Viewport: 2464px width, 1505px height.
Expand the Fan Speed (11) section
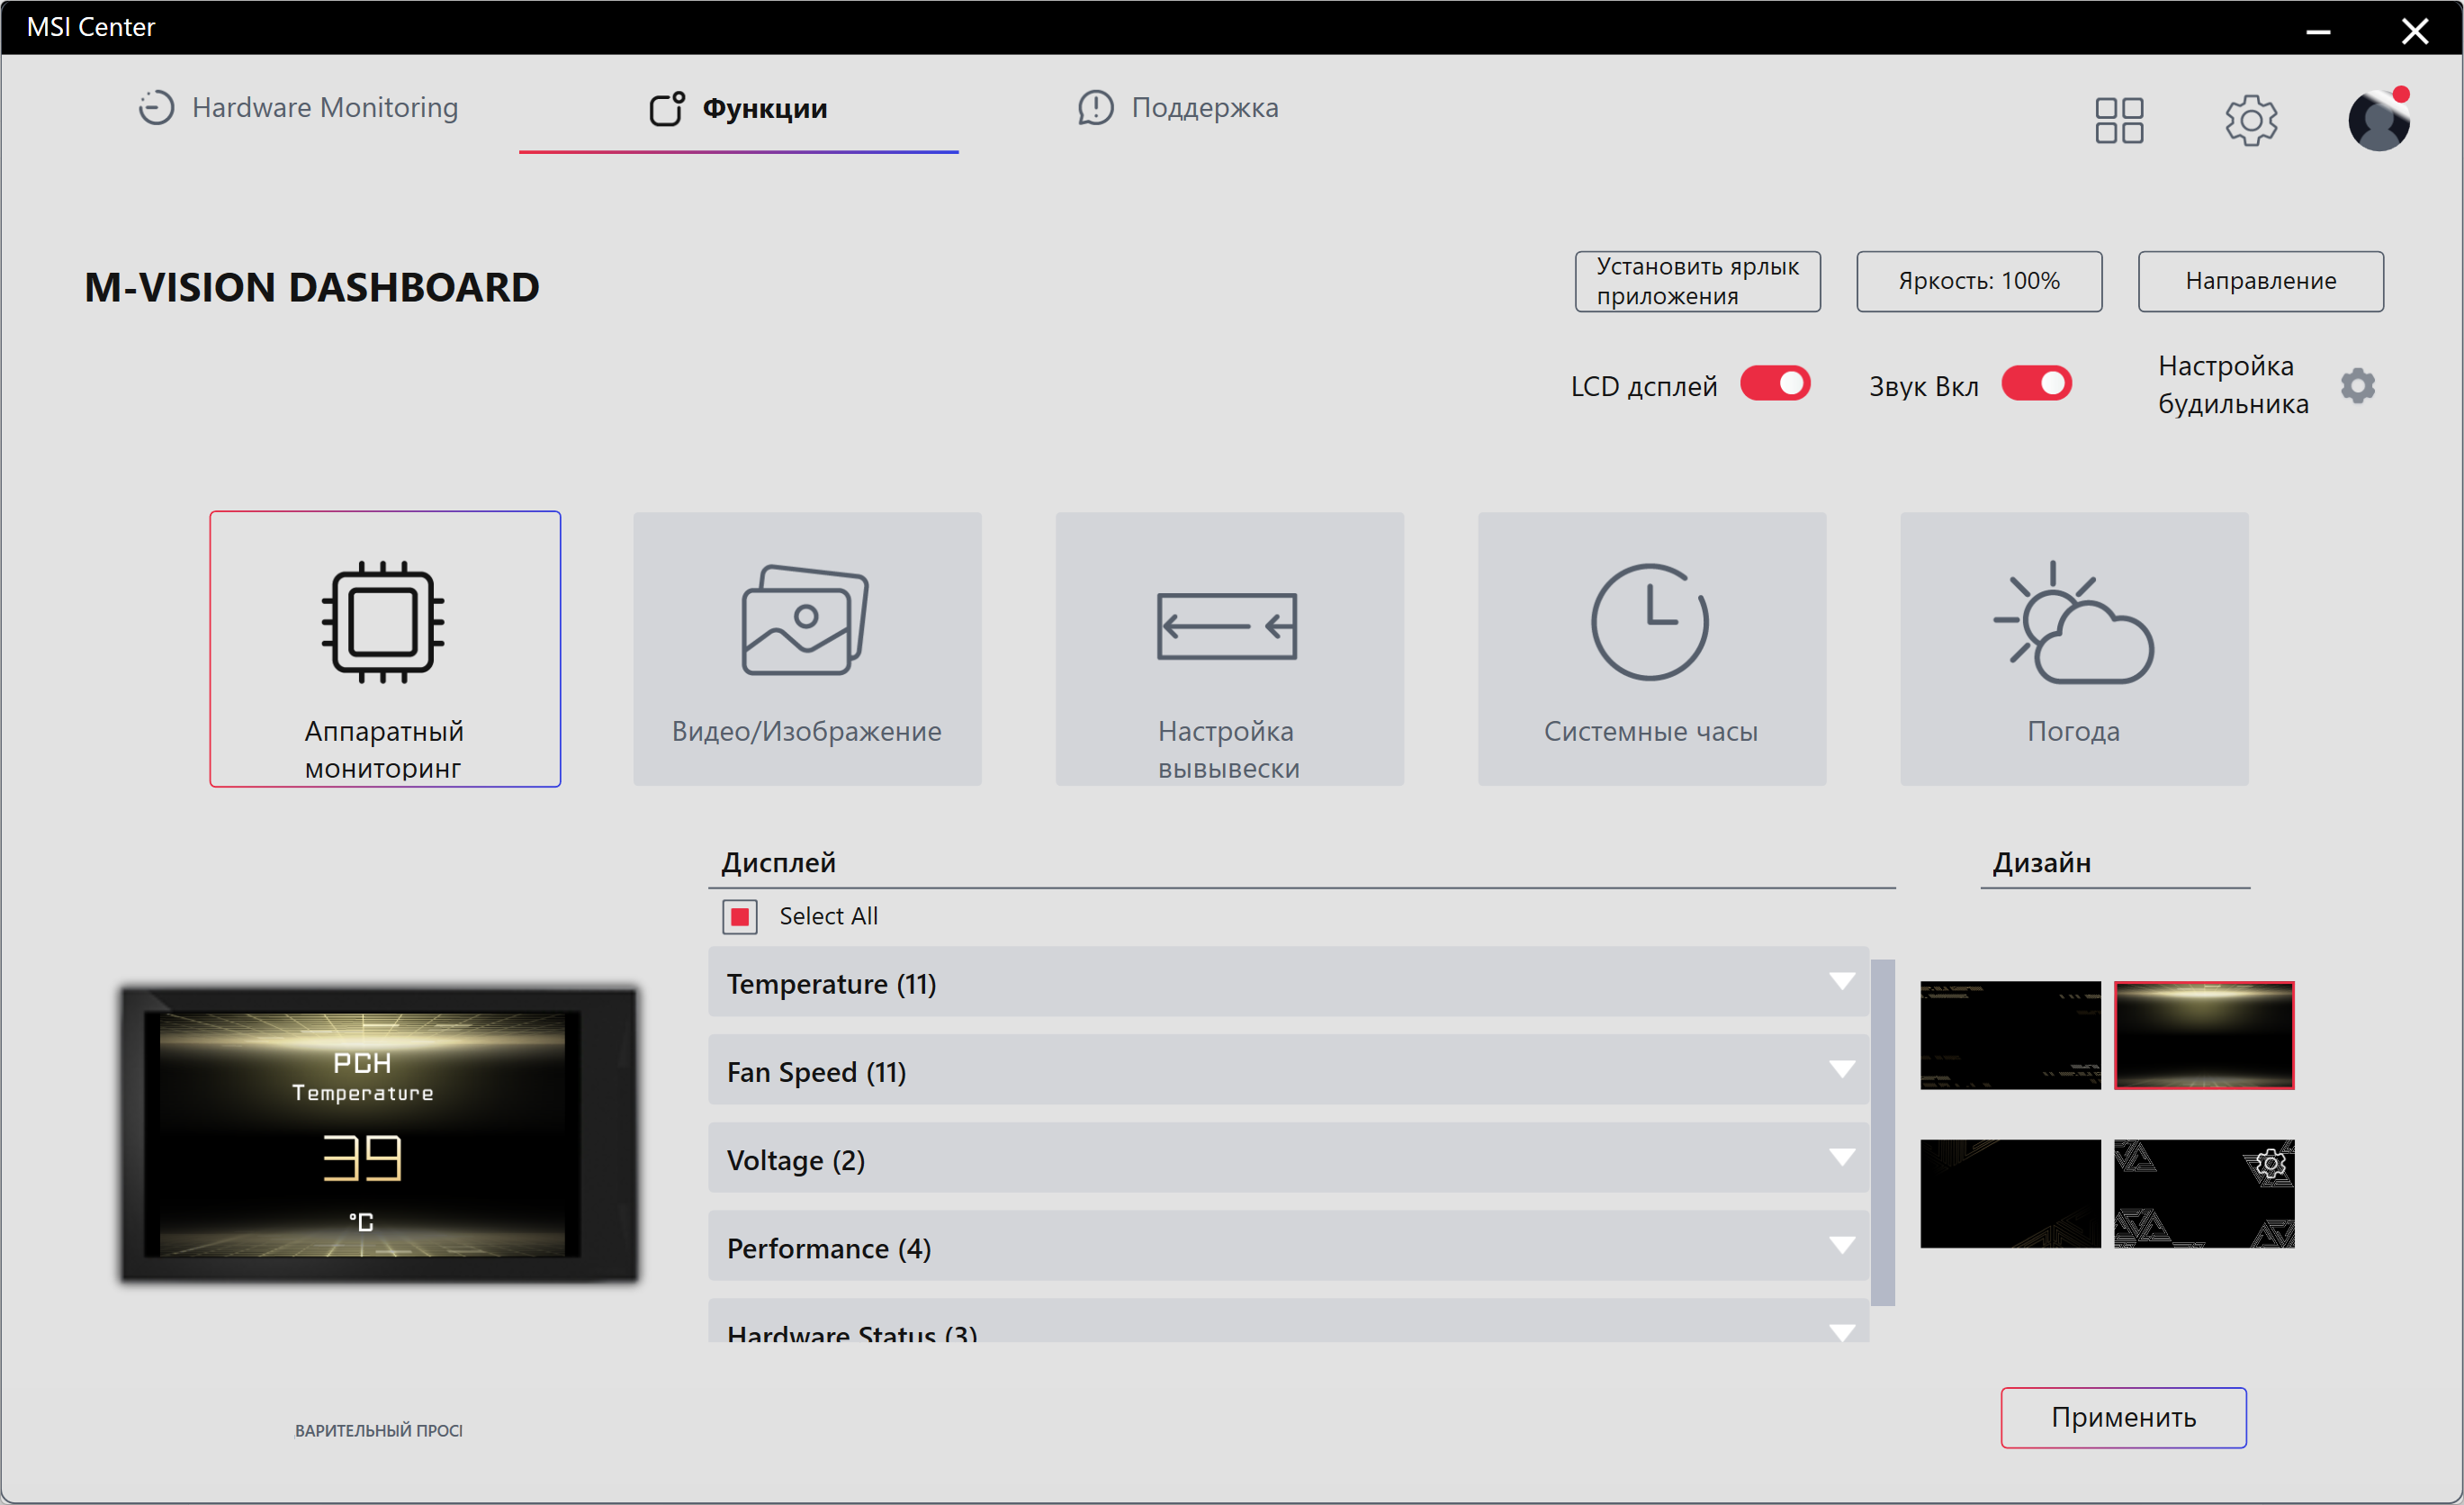[1288, 1070]
